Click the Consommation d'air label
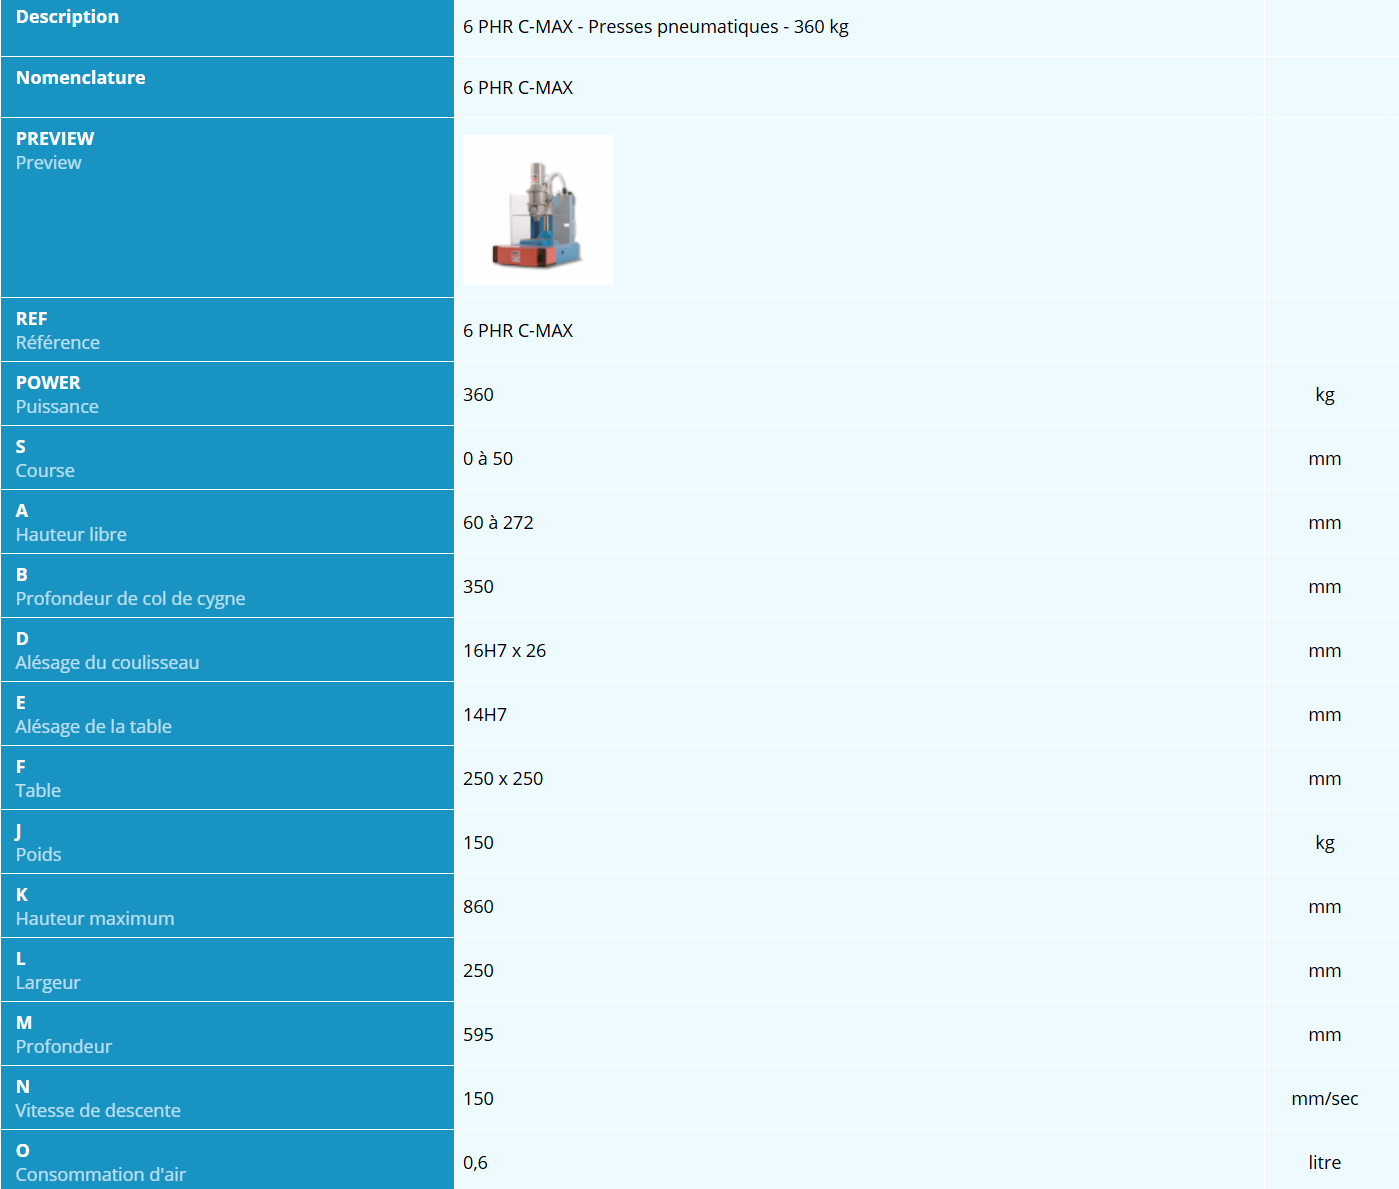 click(x=101, y=1174)
